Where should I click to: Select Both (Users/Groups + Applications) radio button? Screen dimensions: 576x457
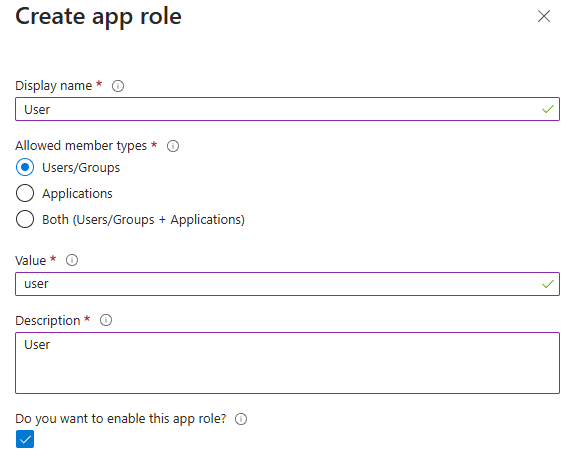click(x=25, y=219)
